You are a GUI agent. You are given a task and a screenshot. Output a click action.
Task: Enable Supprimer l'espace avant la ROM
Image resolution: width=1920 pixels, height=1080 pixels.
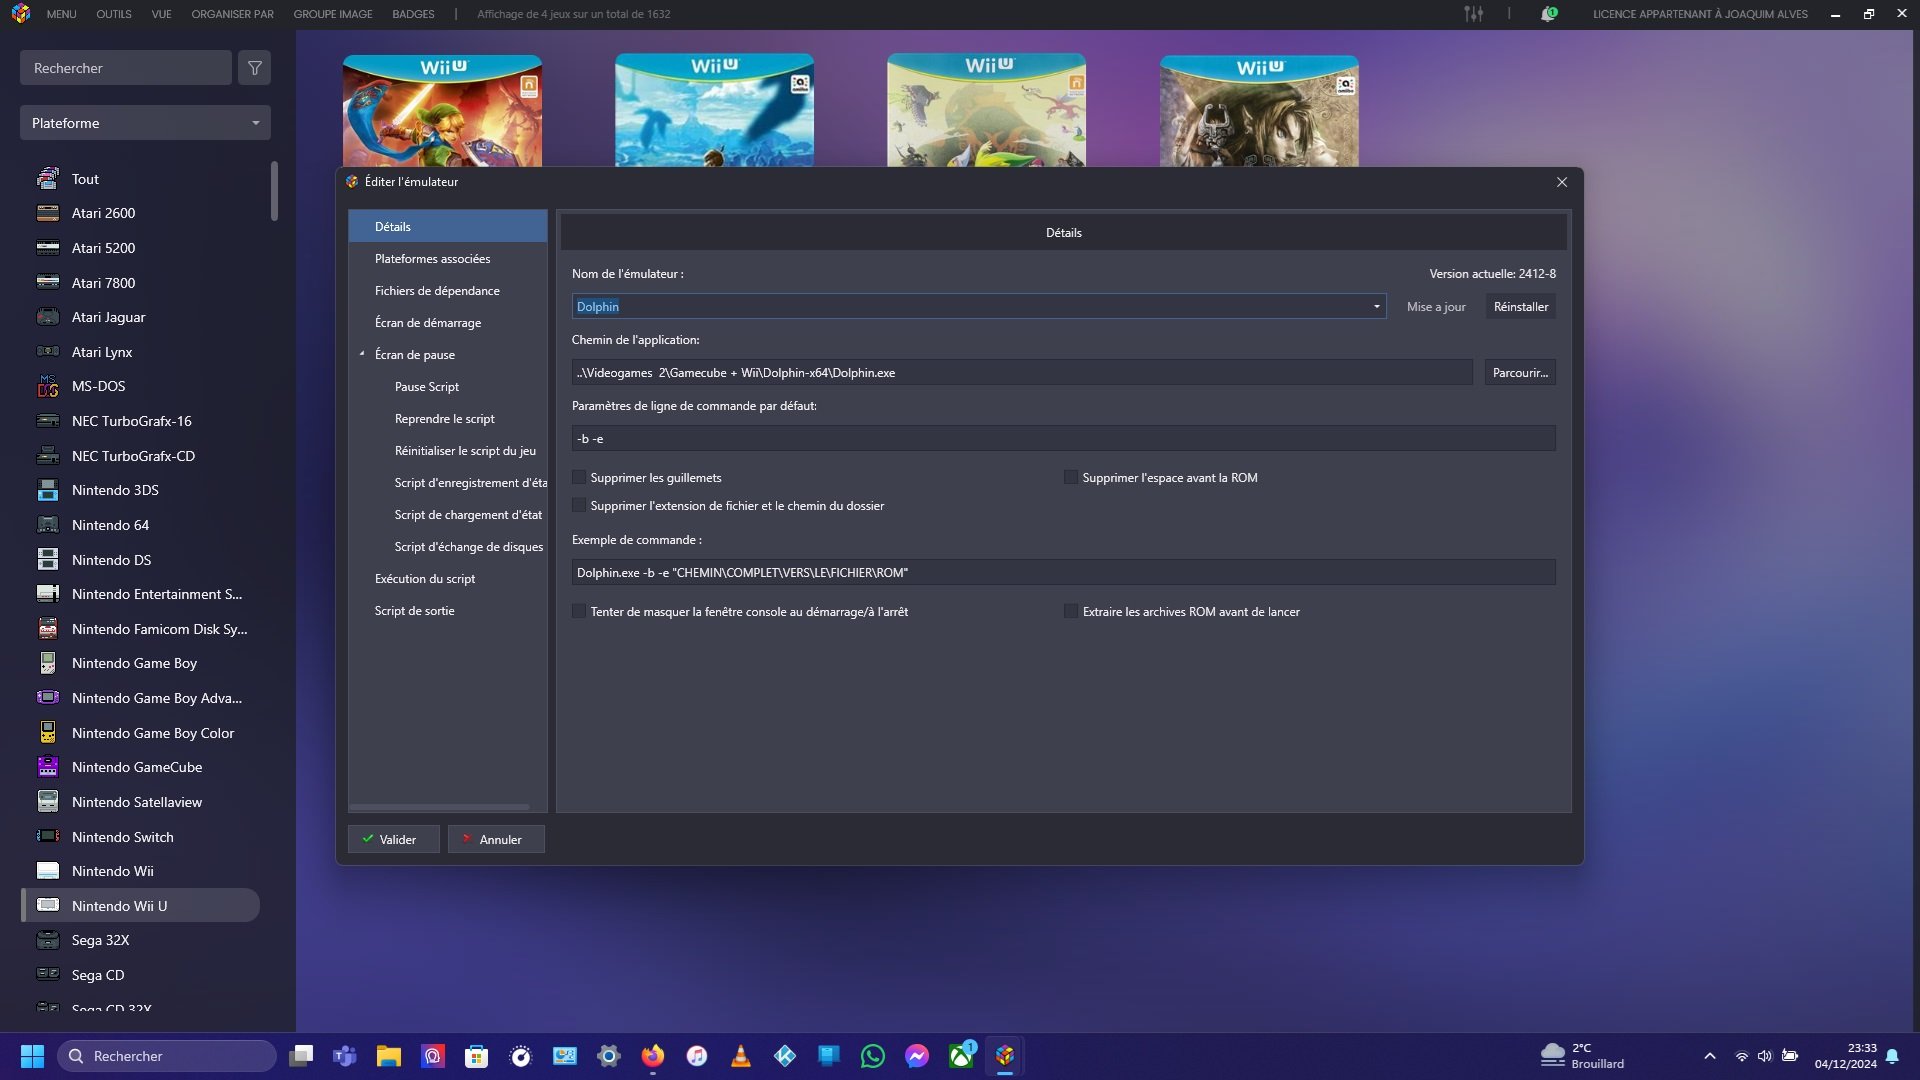coord(1071,478)
